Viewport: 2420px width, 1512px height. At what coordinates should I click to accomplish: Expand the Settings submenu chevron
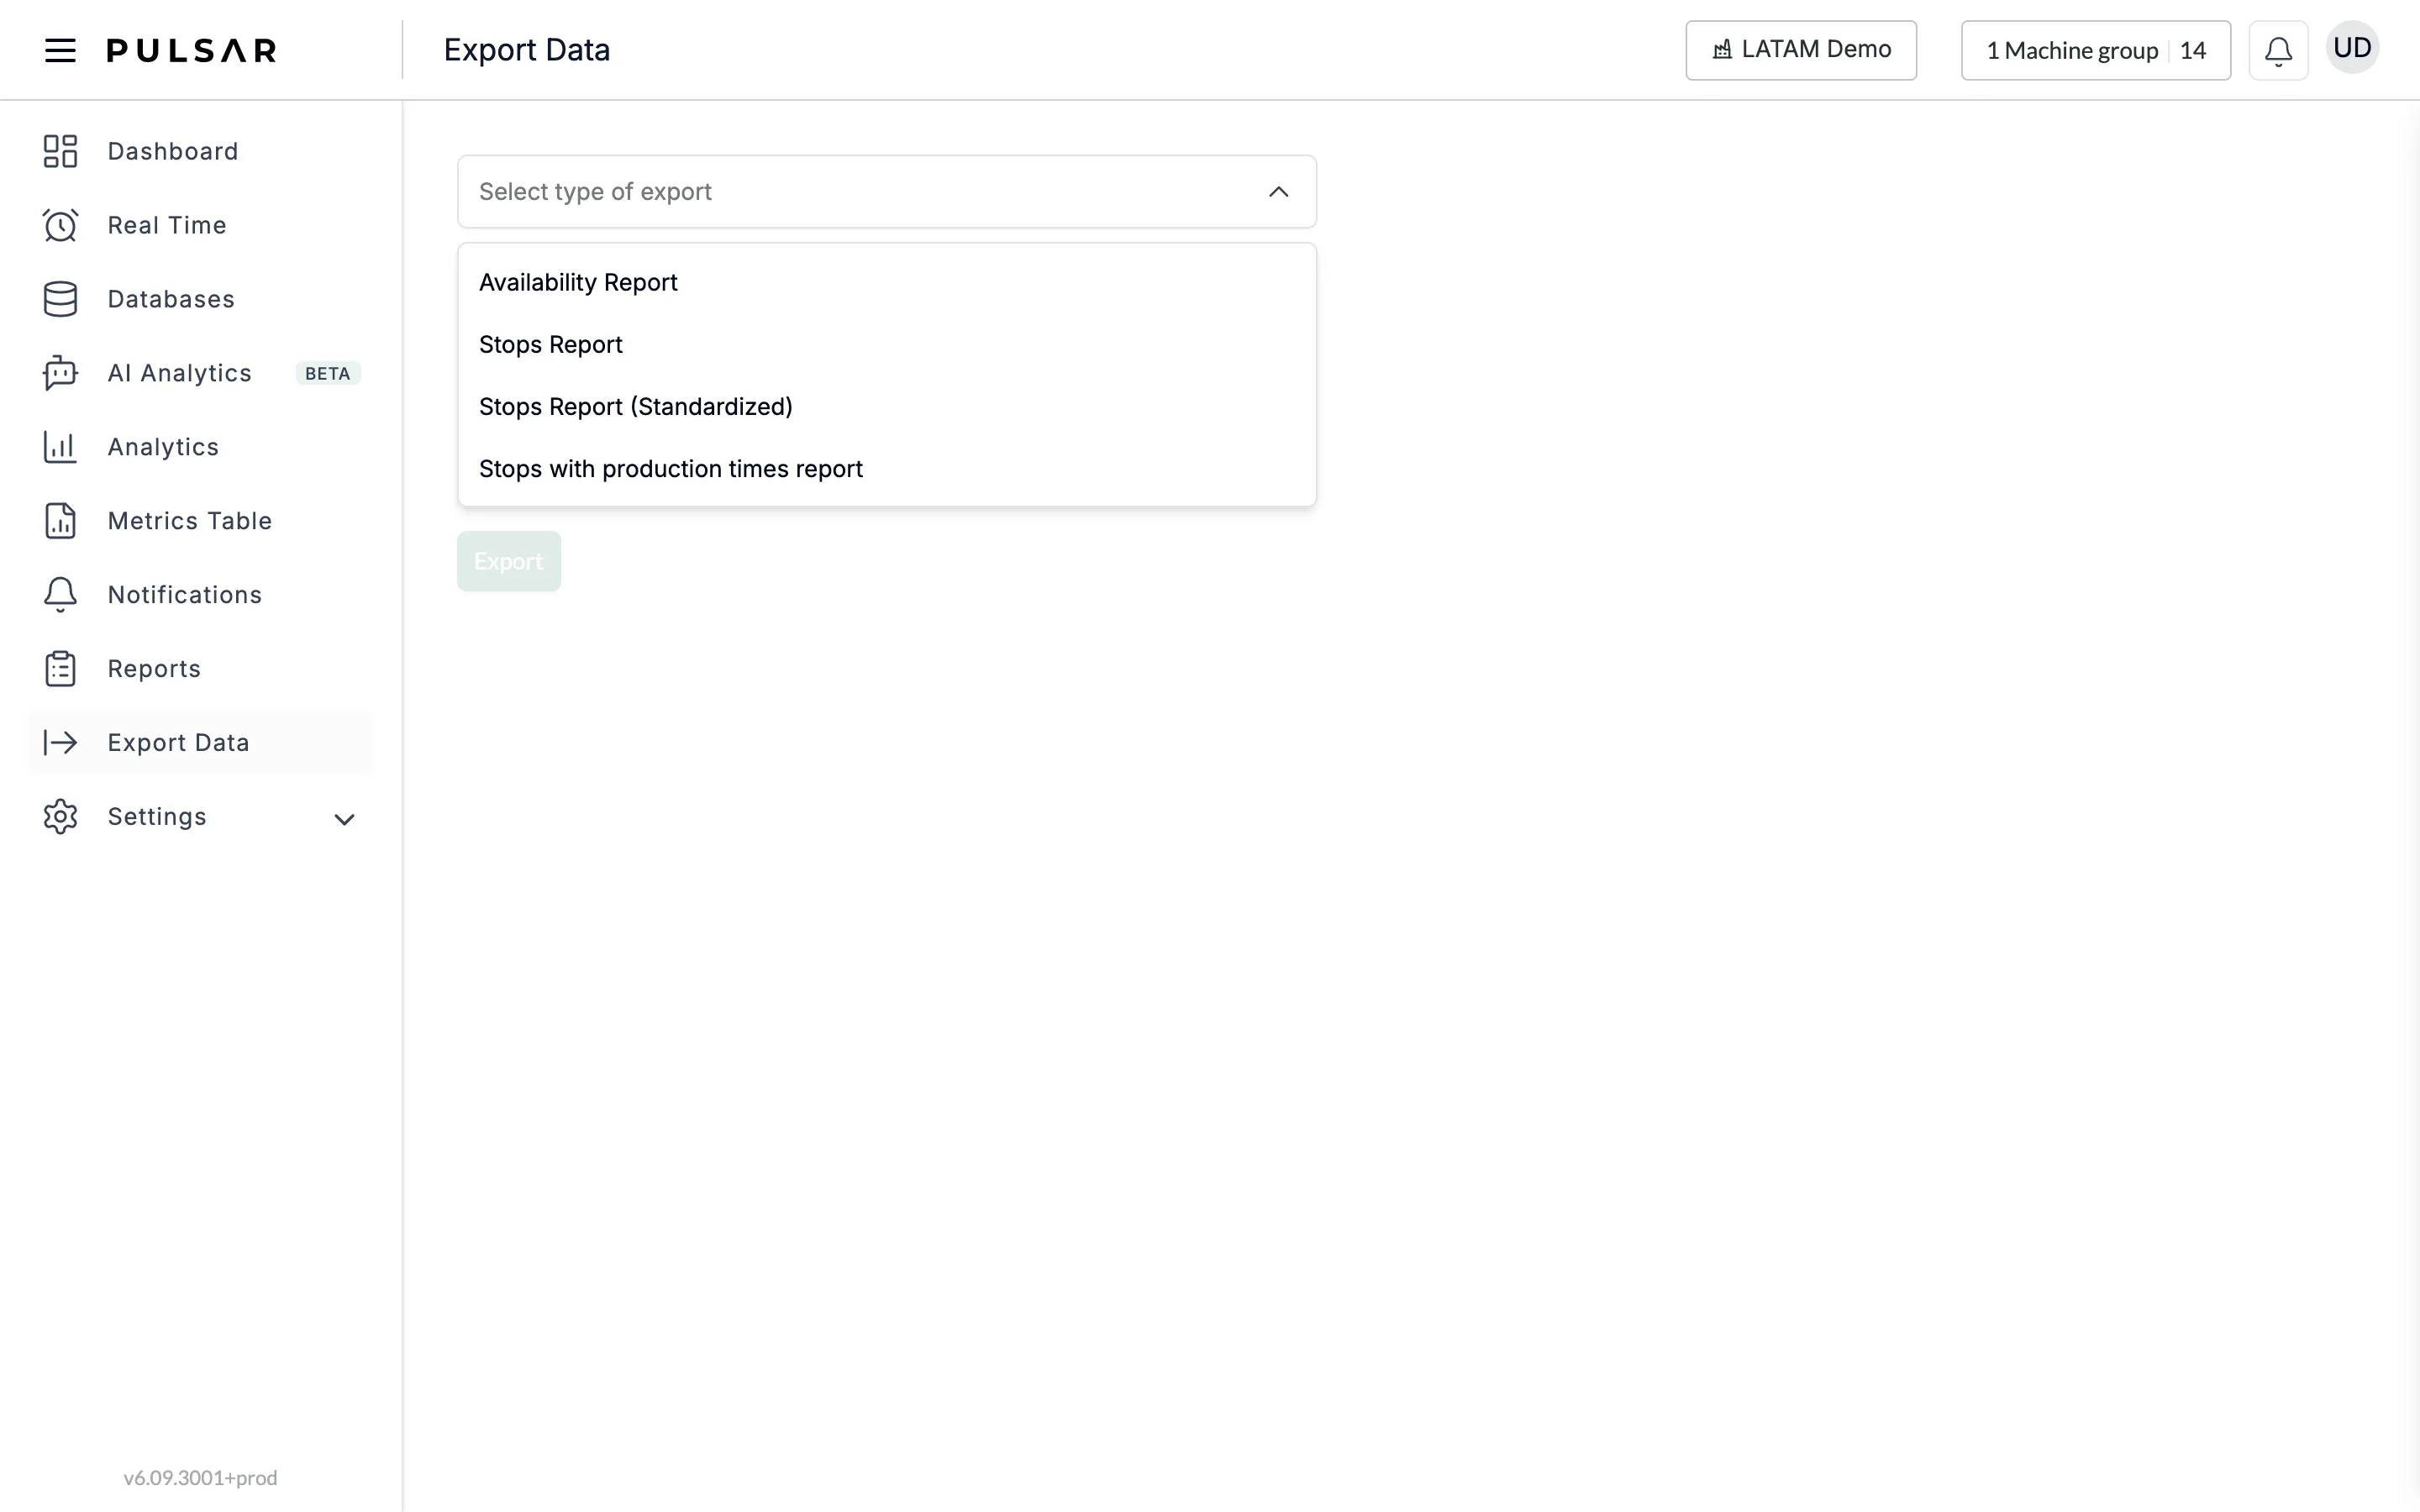point(344,819)
